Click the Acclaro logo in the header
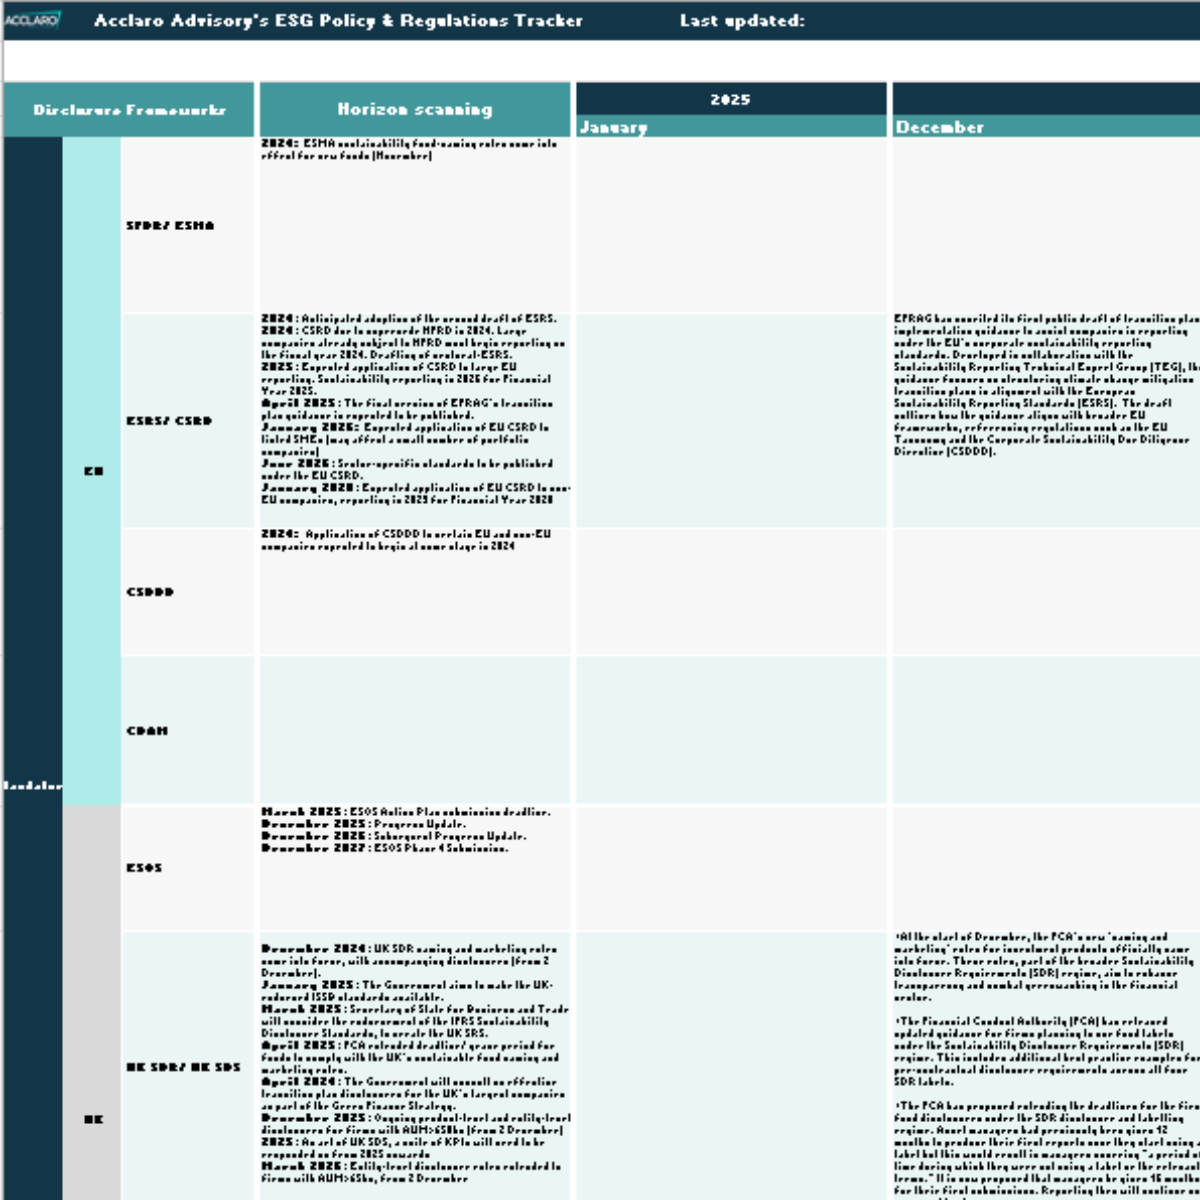Screen dimensions: 1200x1200 [x=32, y=20]
